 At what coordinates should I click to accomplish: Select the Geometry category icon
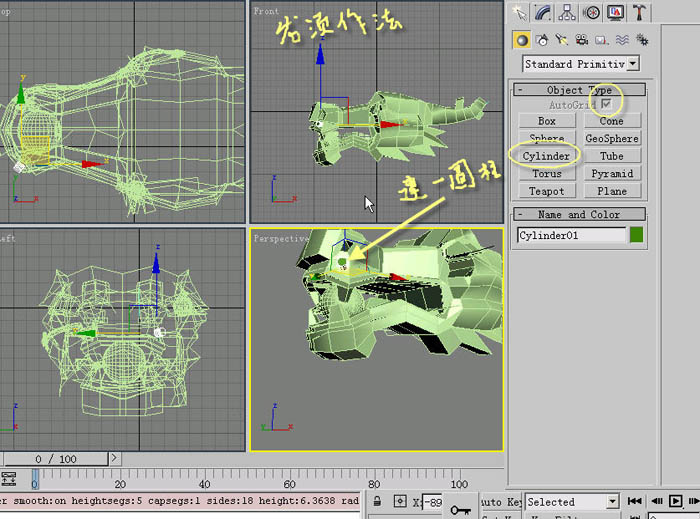[521, 40]
